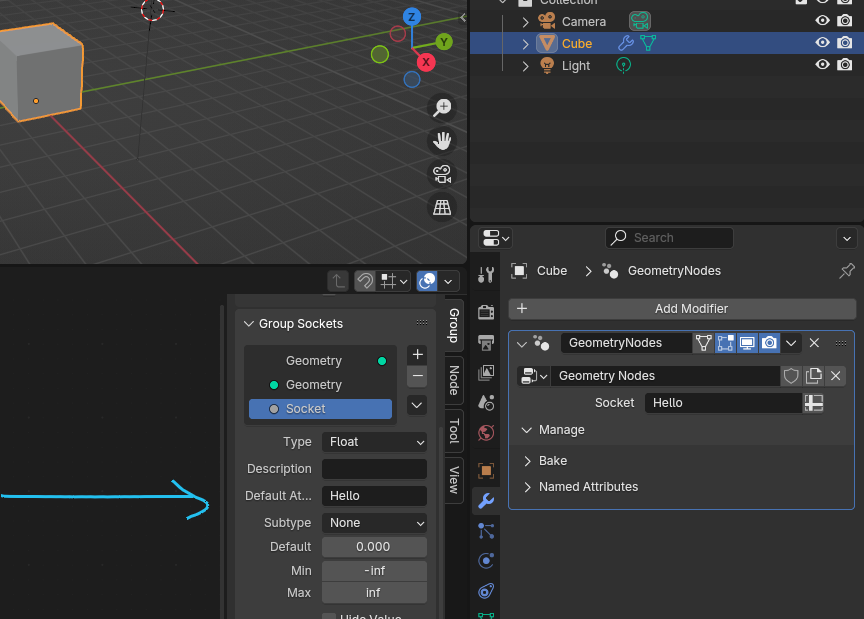The image size is (864, 619).
Task: Toggle Socket attribute input spreadsheet icon
Action: [813, 403]
